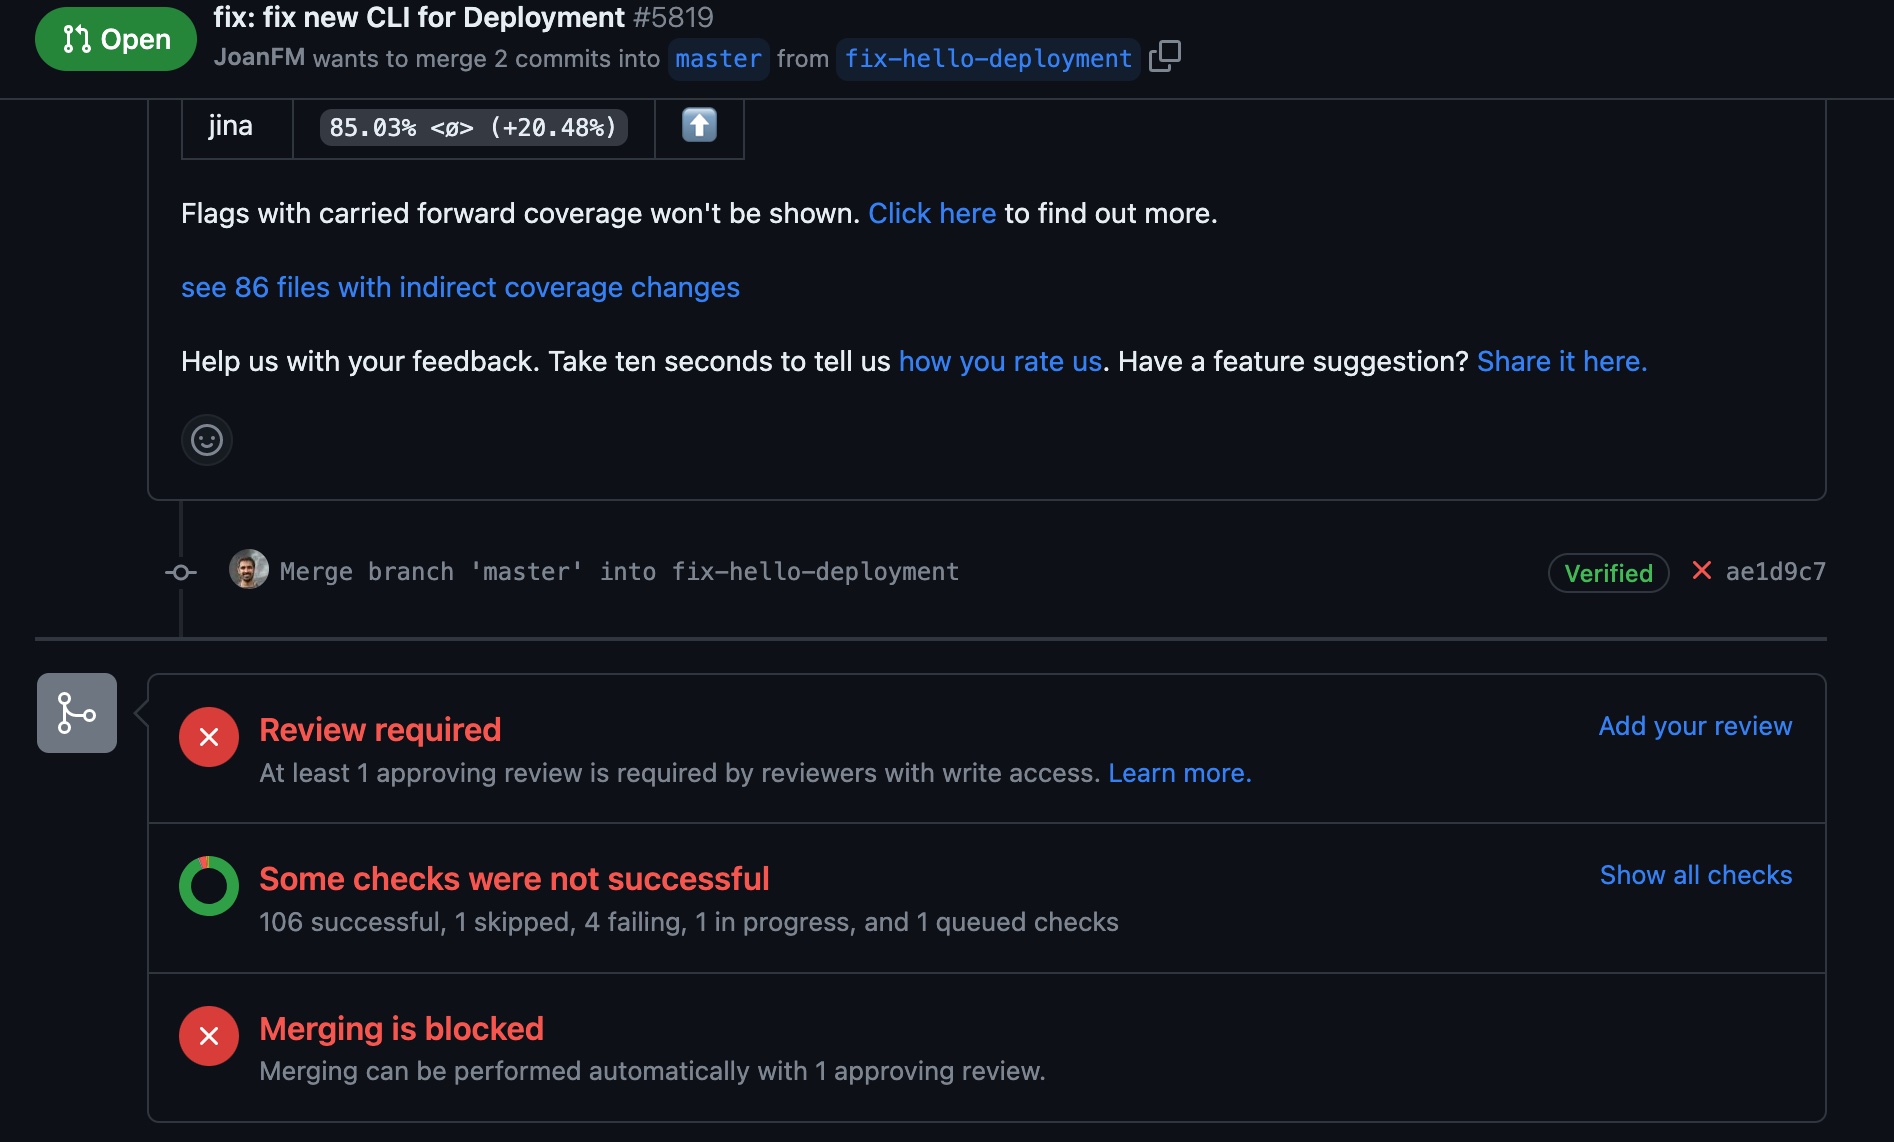
Task: Click the checks status pie chart icon
Action: point(208,885)
